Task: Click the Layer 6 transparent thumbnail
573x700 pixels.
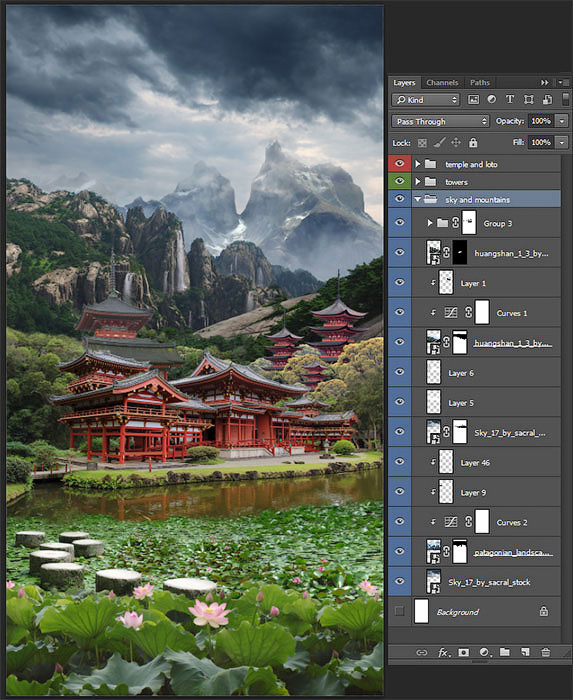Action: (x=433, y=372)
